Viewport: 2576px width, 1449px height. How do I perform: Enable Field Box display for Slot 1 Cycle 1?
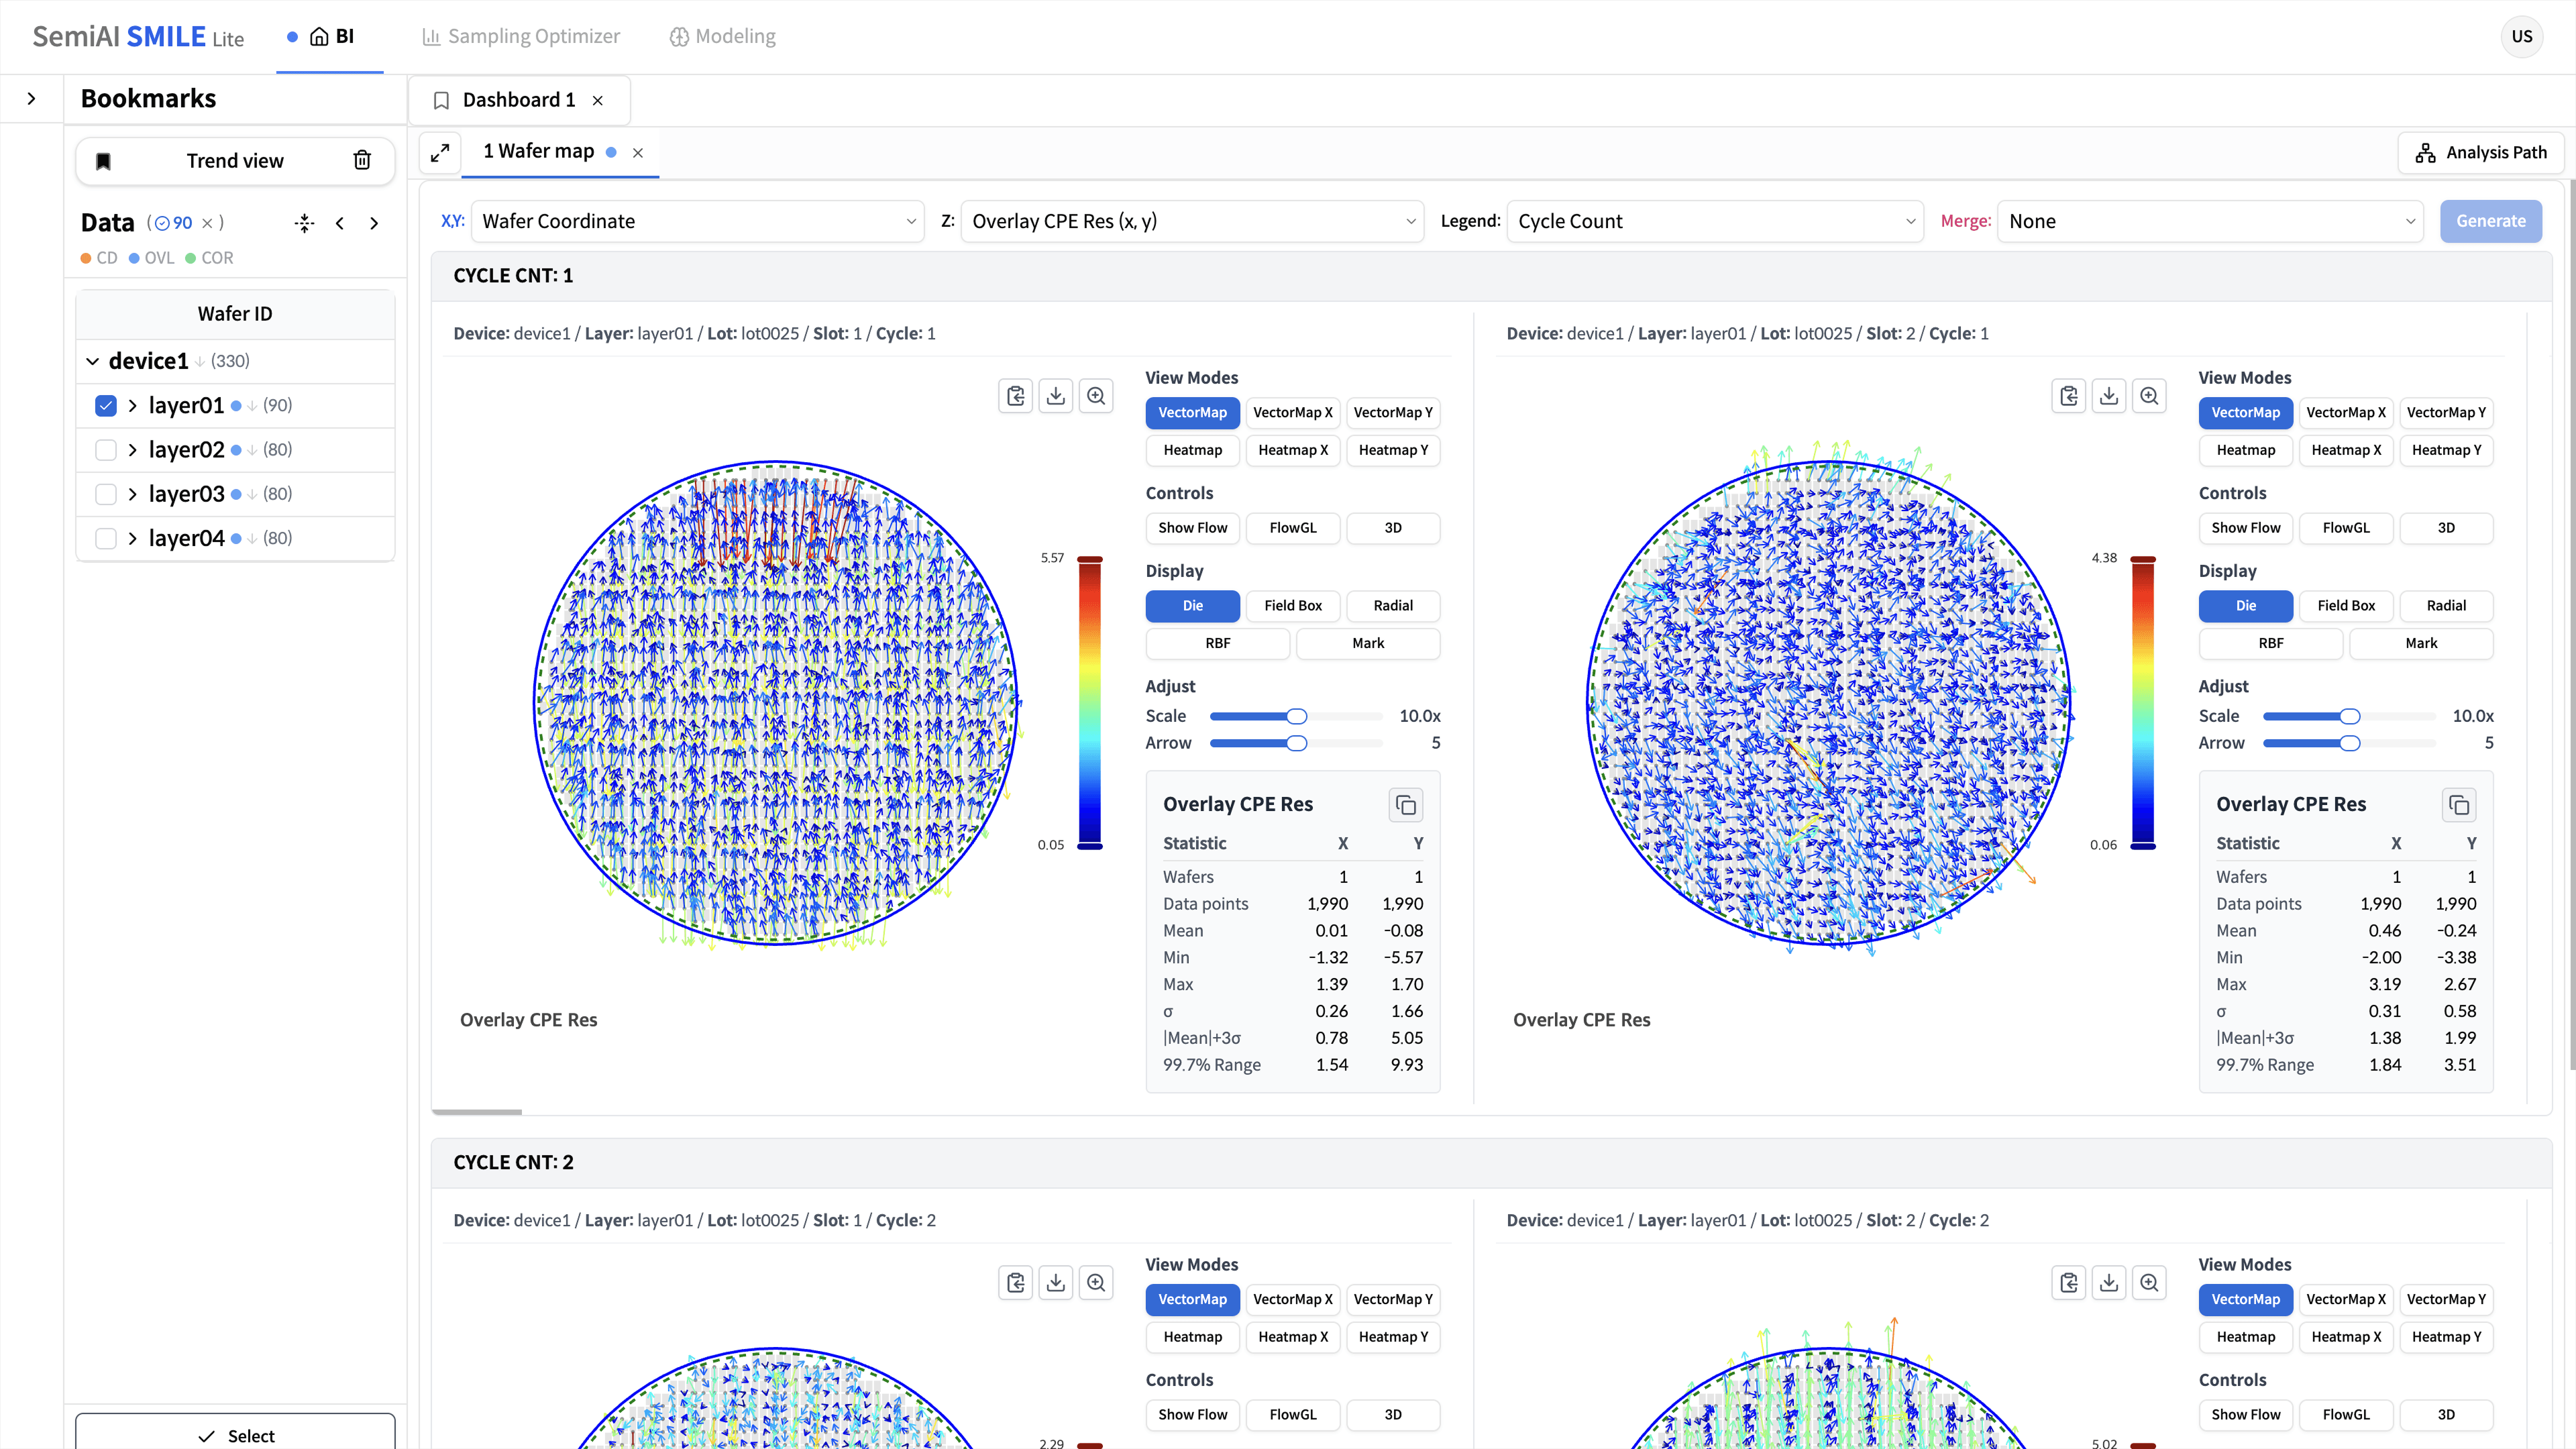point(1293,606)
